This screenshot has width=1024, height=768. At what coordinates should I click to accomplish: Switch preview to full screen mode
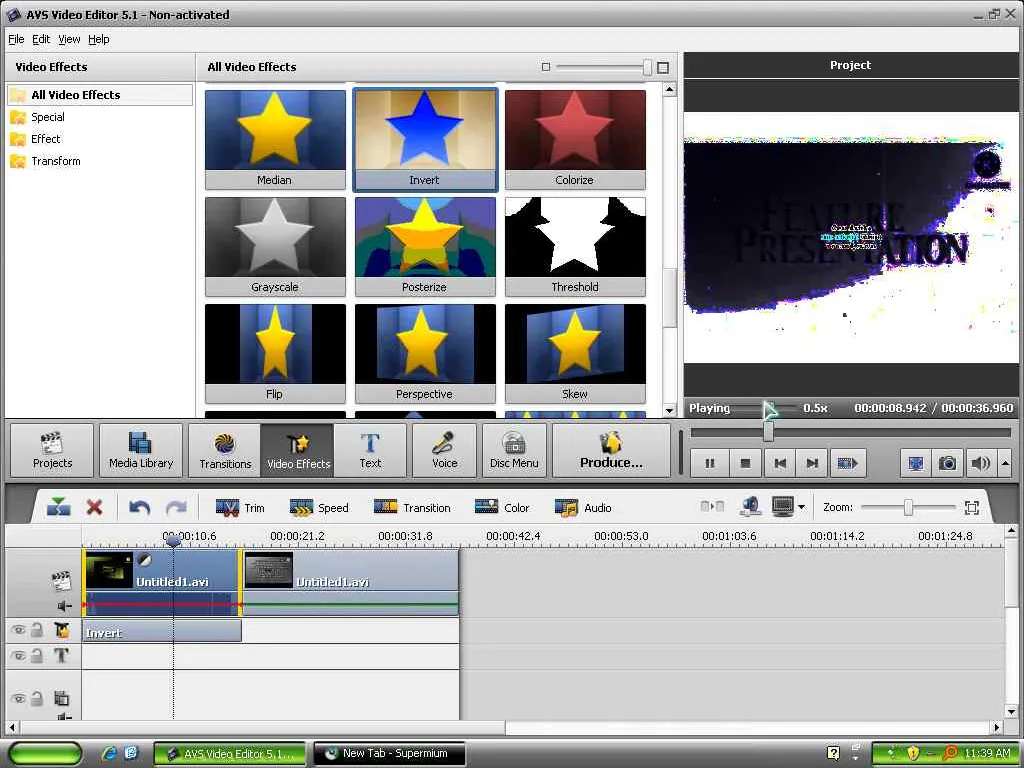(x=916, y=463)
